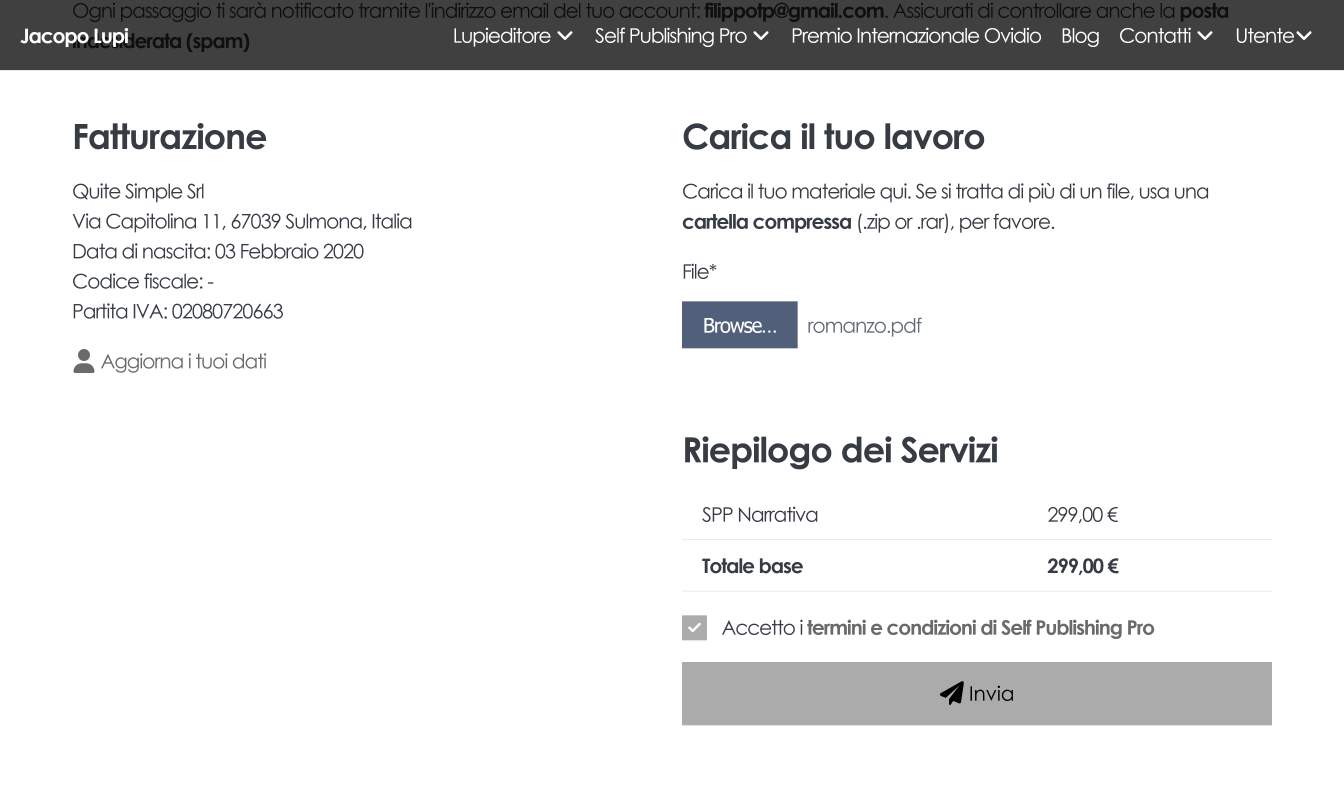
Task: Open Aggiorna i tuoi dati link
Action: click(x=183, y=361)
